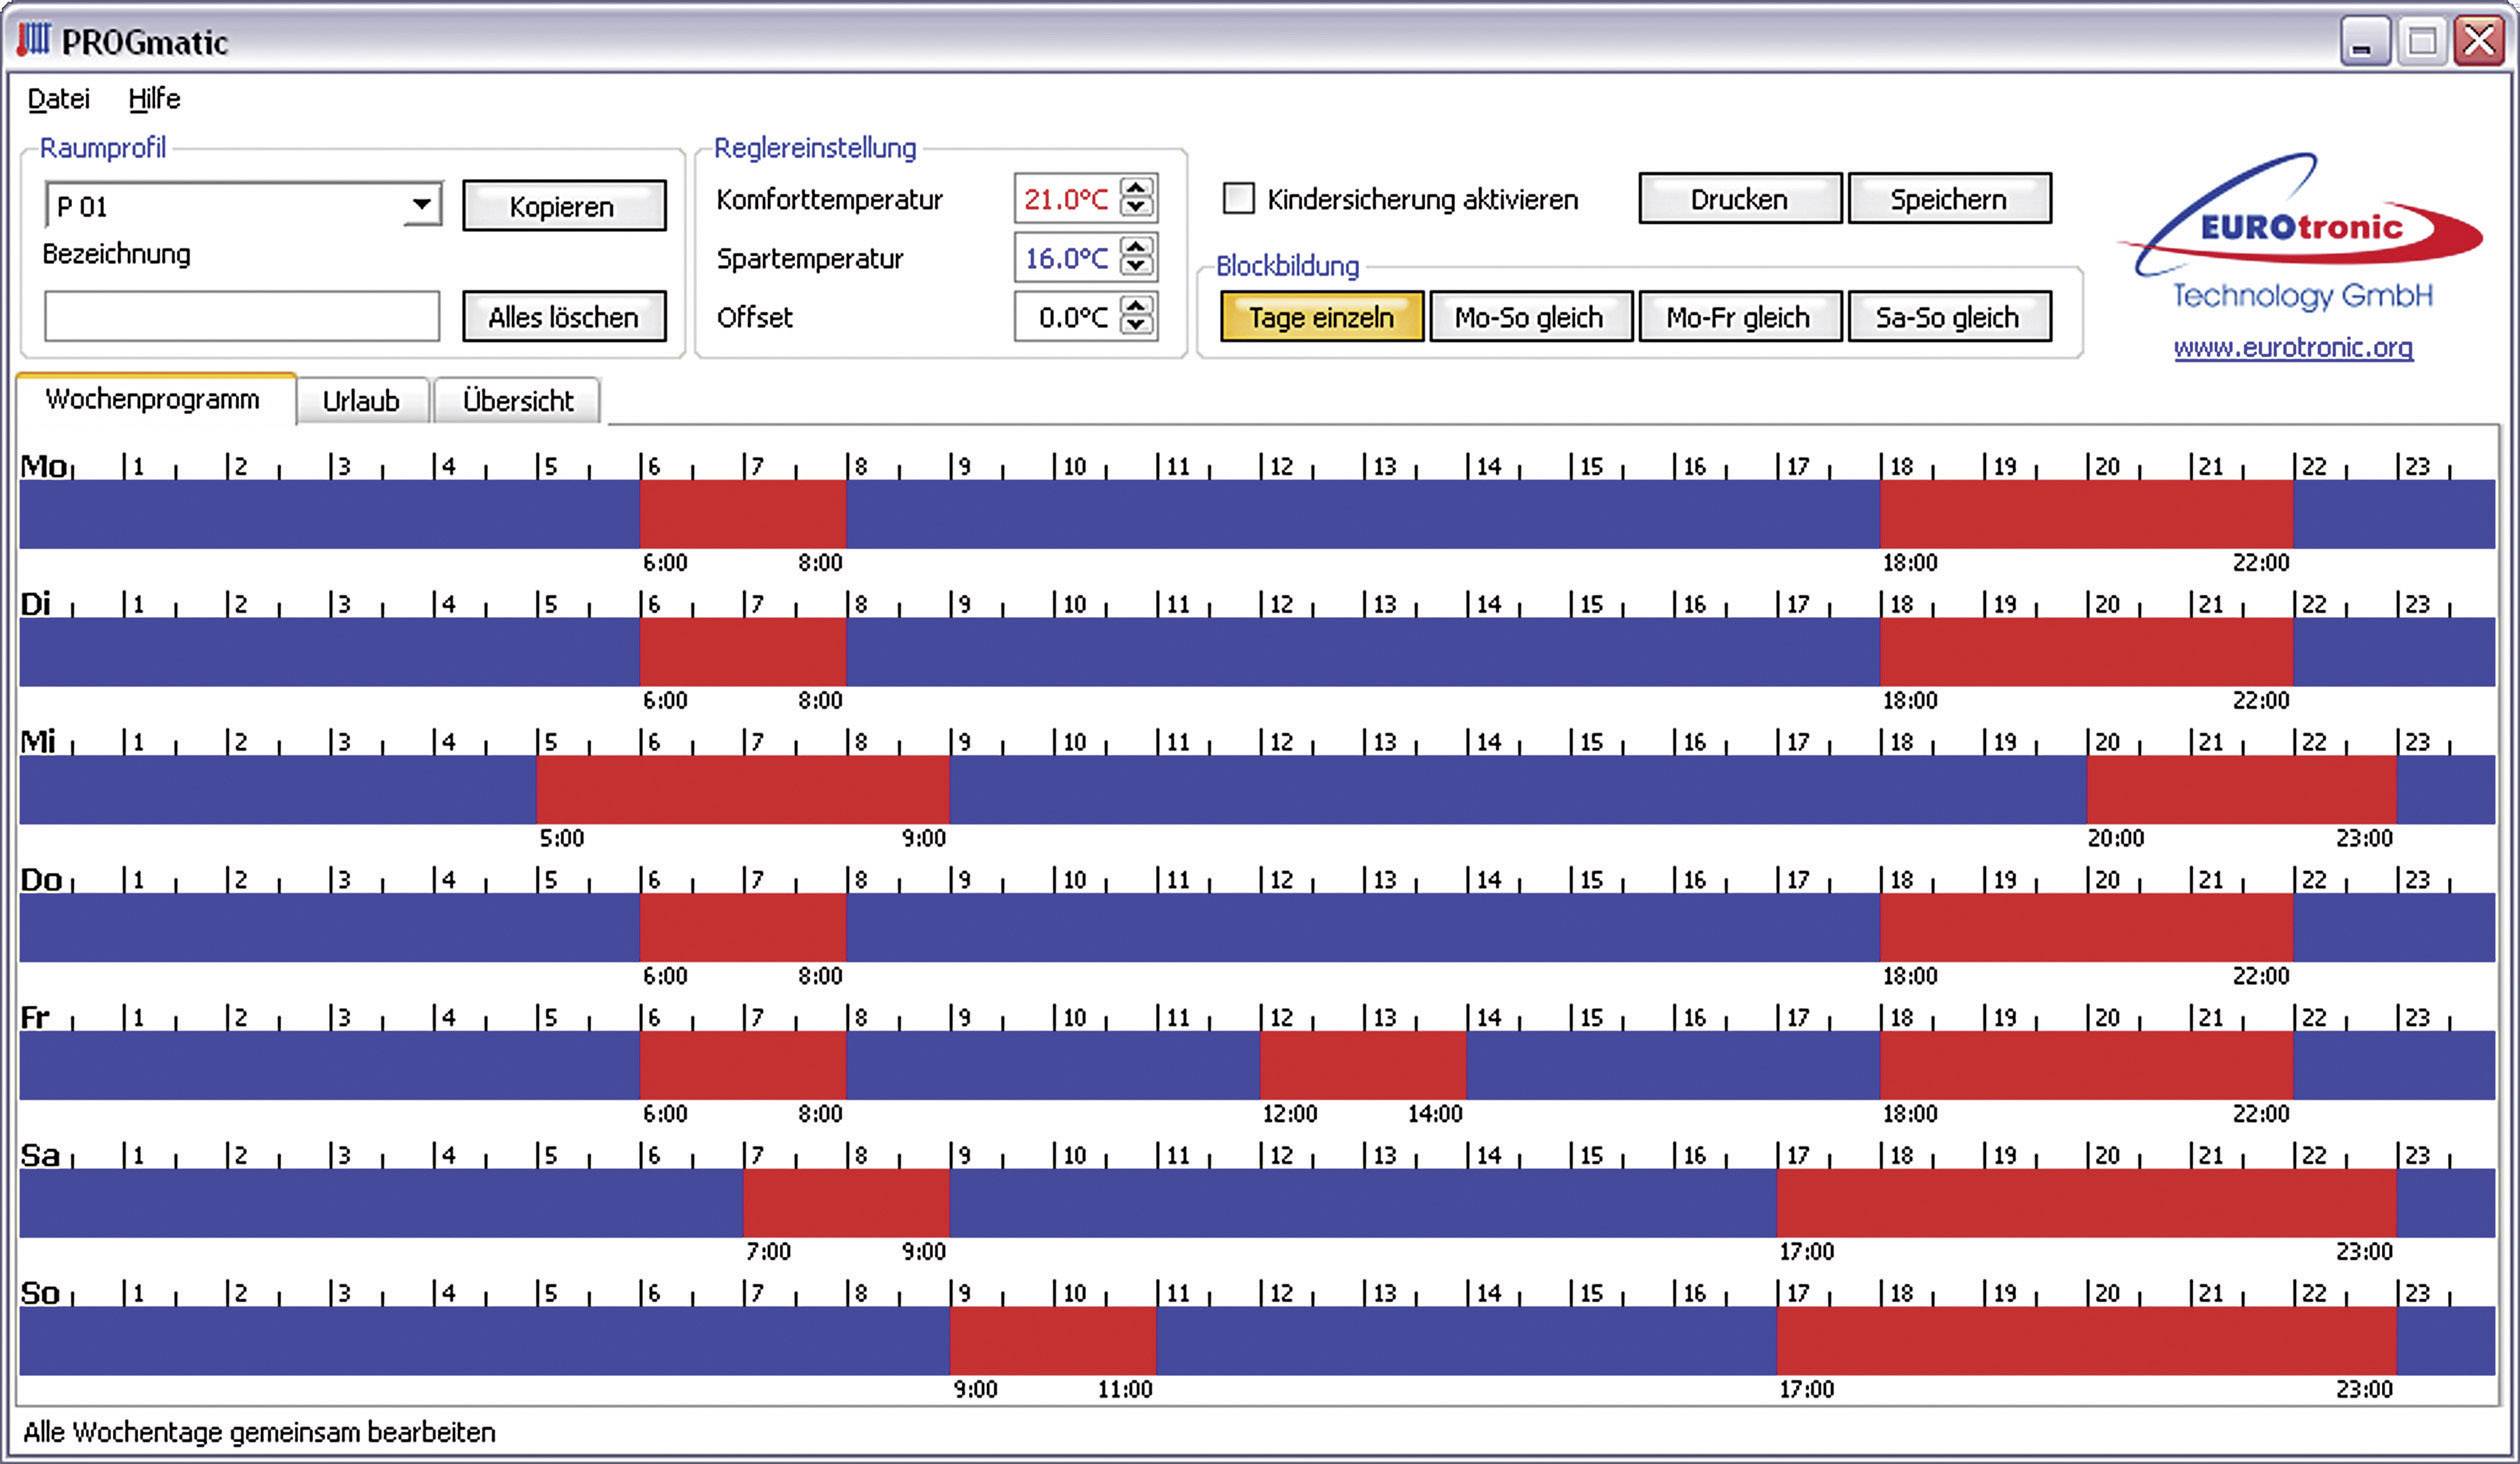Screen dimensions: 2520x1464
Task: Switch block mode to Sa-So gleich
Action: click(x=1948, y=317)
